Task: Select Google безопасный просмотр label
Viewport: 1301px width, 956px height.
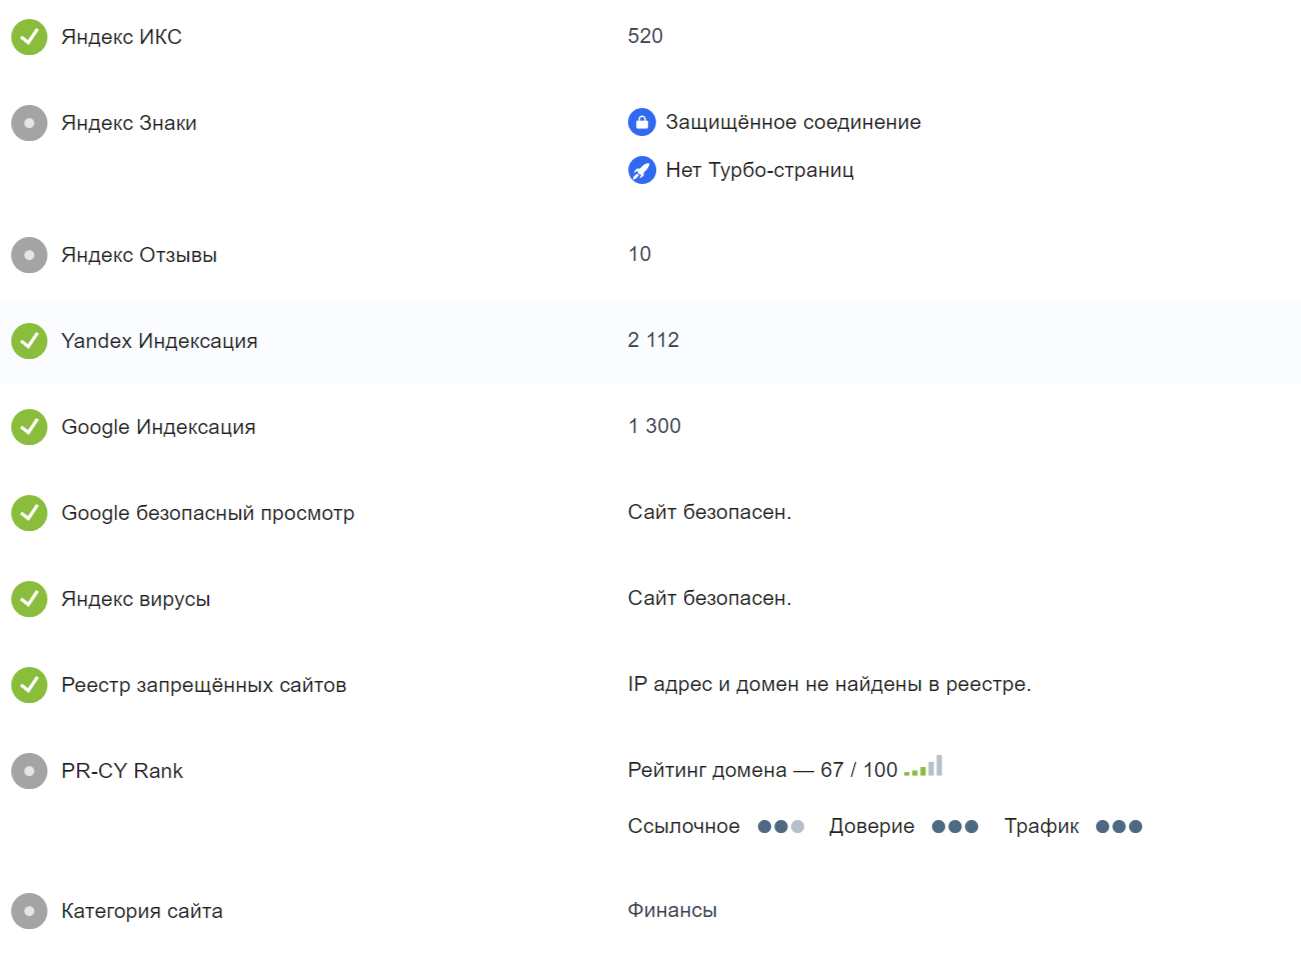Action: [x=208, y=513]
